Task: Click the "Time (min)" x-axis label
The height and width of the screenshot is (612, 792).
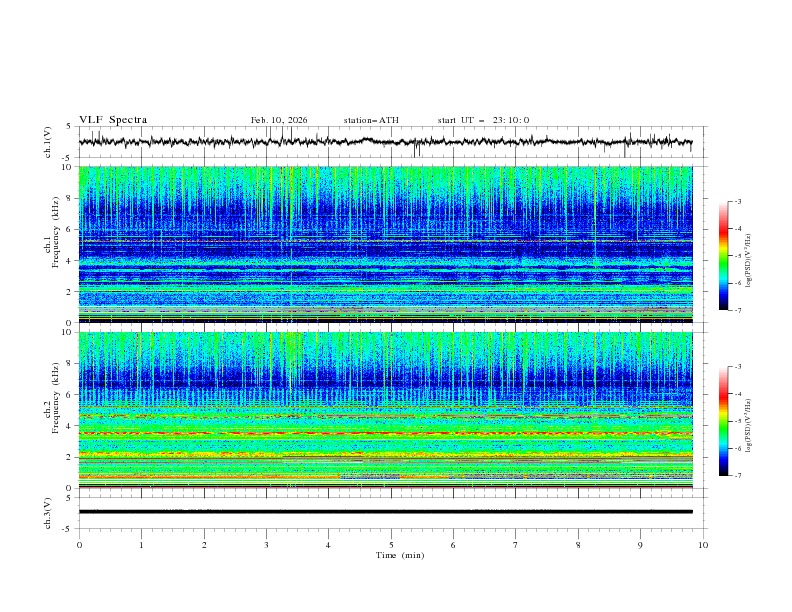Action: (x=400, y=555)
